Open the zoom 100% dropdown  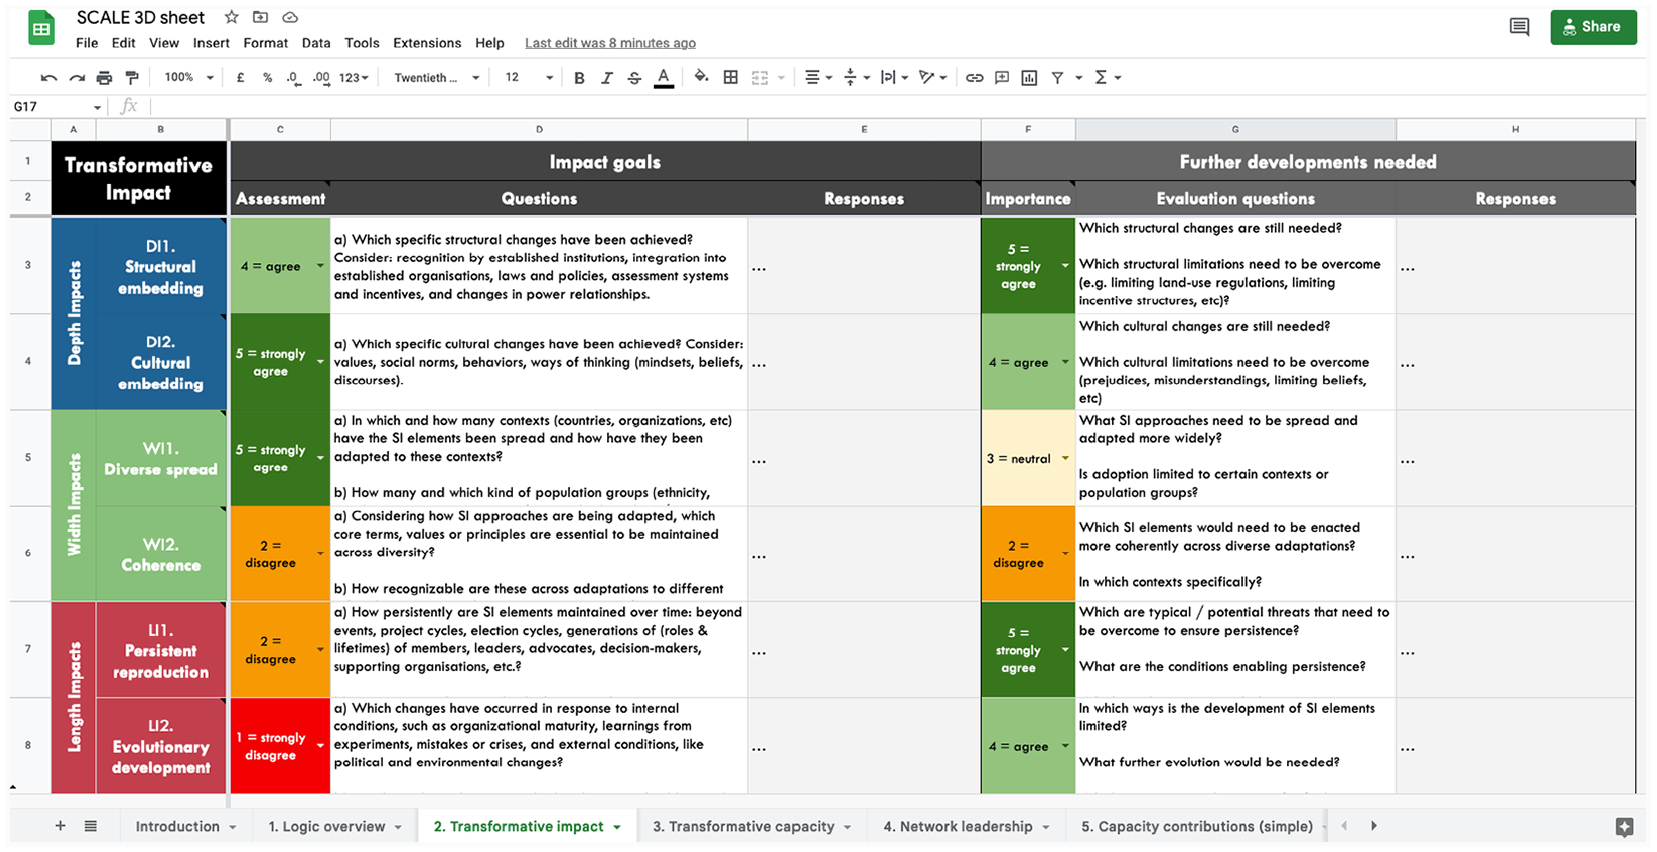[x=189, y=77]
